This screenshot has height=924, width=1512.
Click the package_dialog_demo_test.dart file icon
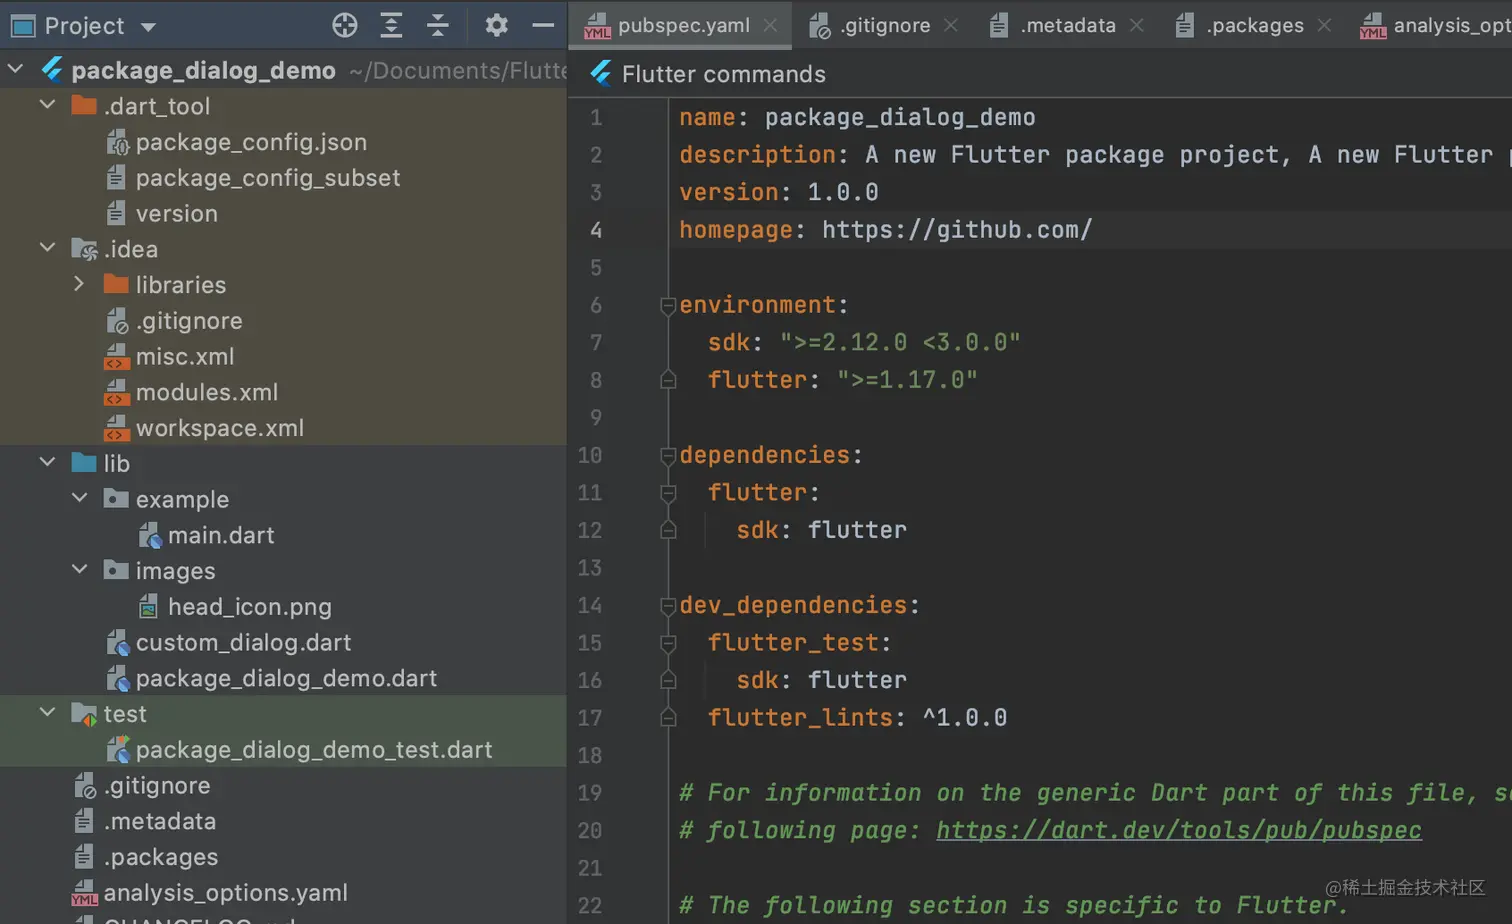(118, 750)
